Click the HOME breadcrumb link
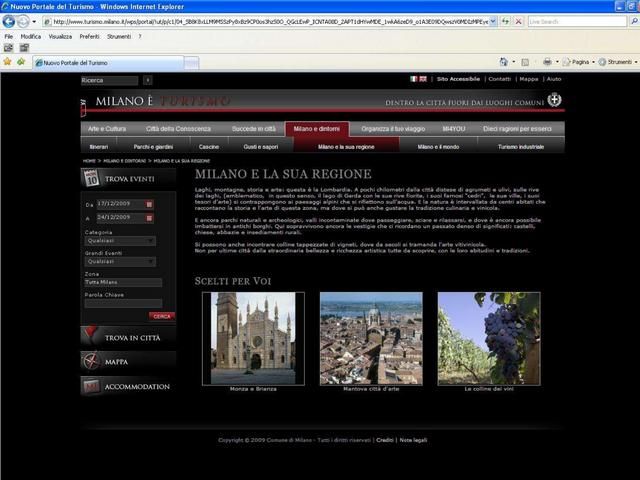The image size is (640, 480). tap(89, 161)
